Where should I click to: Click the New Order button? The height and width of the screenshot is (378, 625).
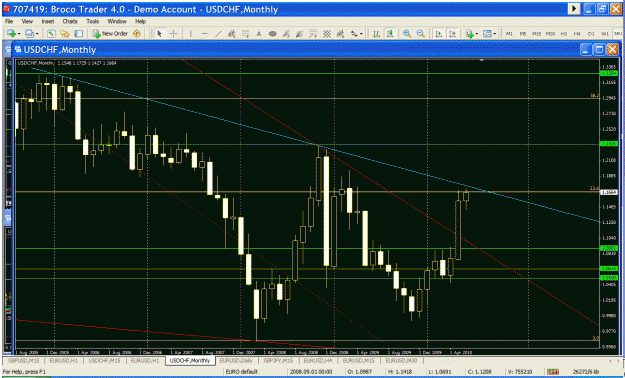point(110,34)
